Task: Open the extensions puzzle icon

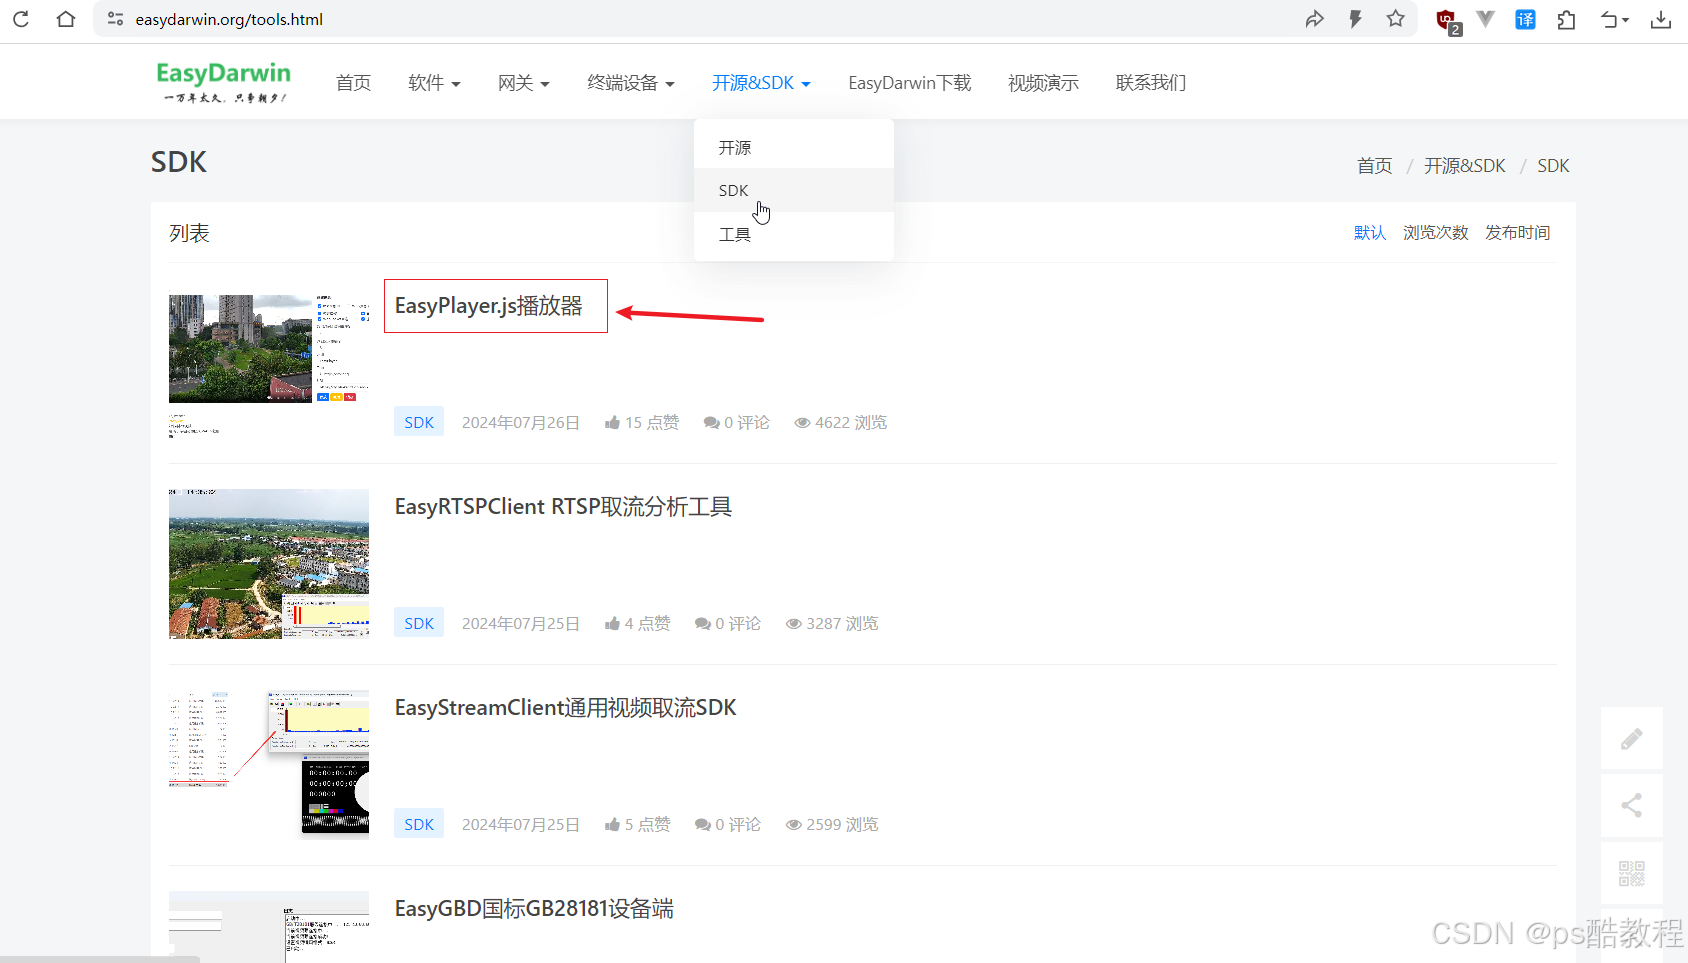Action: coord(1567,19)
